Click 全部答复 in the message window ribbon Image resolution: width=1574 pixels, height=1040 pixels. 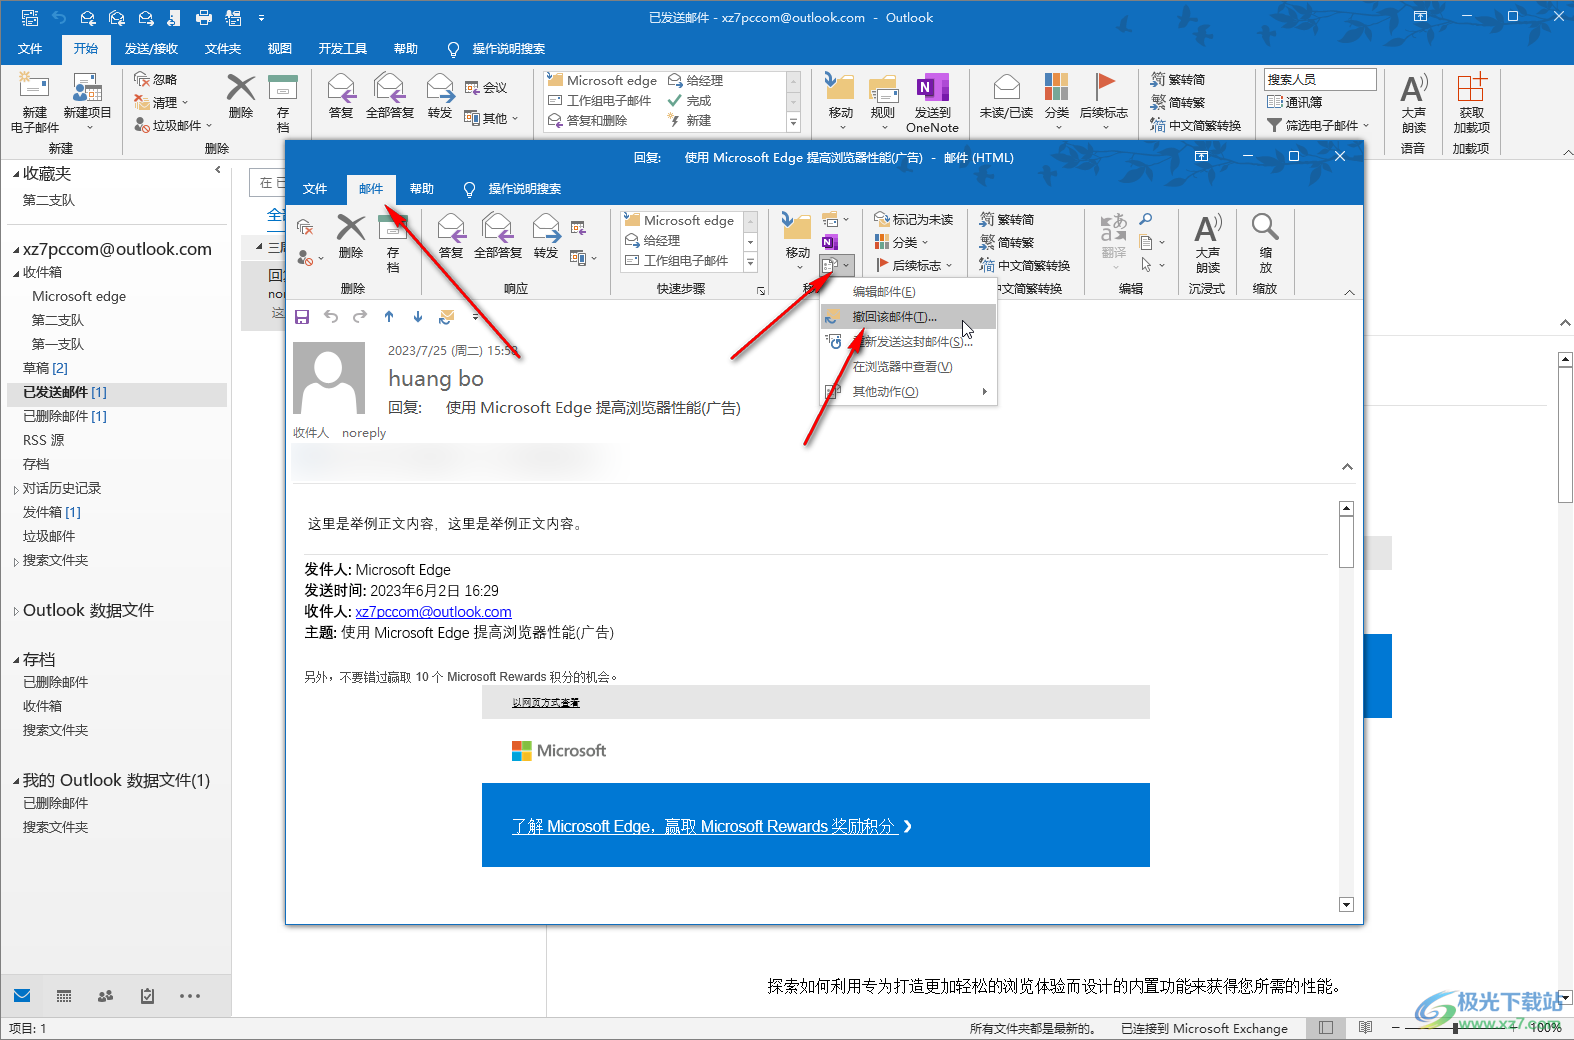pos(497,238)
